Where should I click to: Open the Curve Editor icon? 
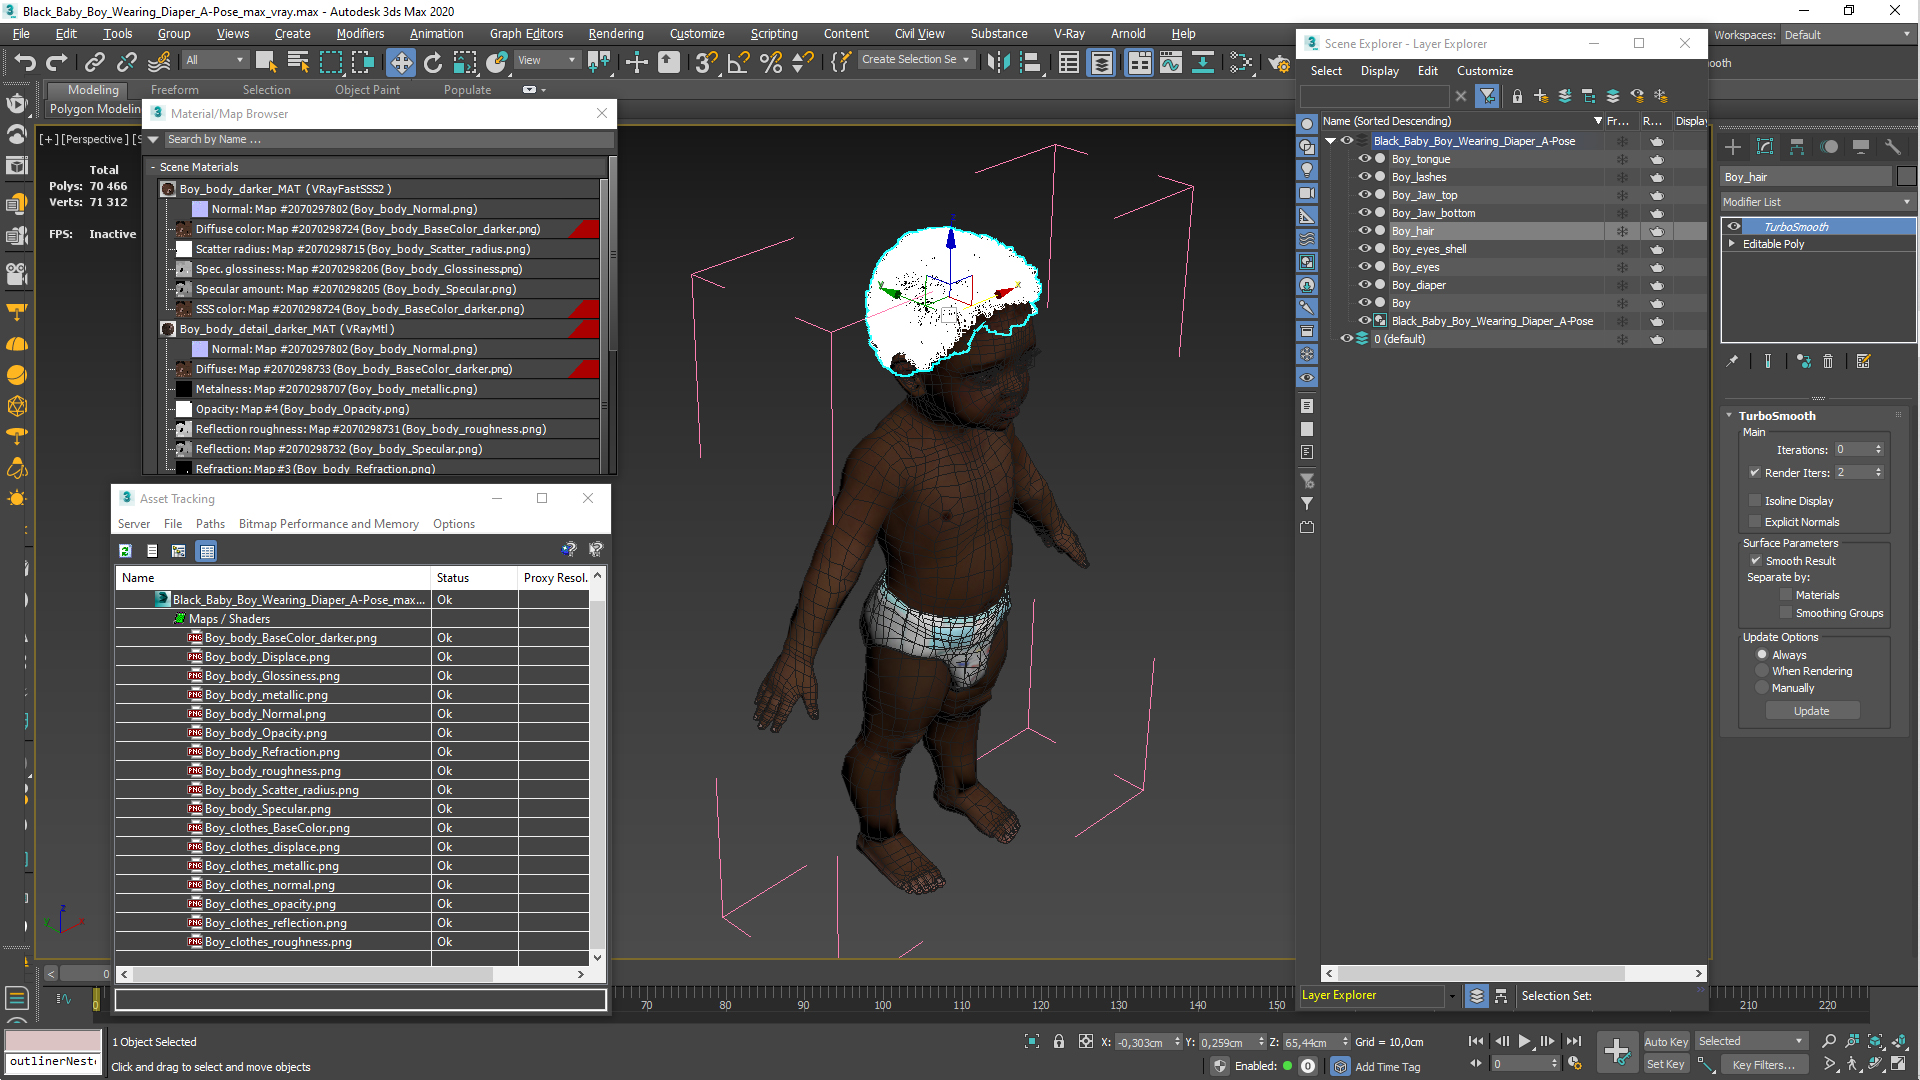coord(1171,62)
